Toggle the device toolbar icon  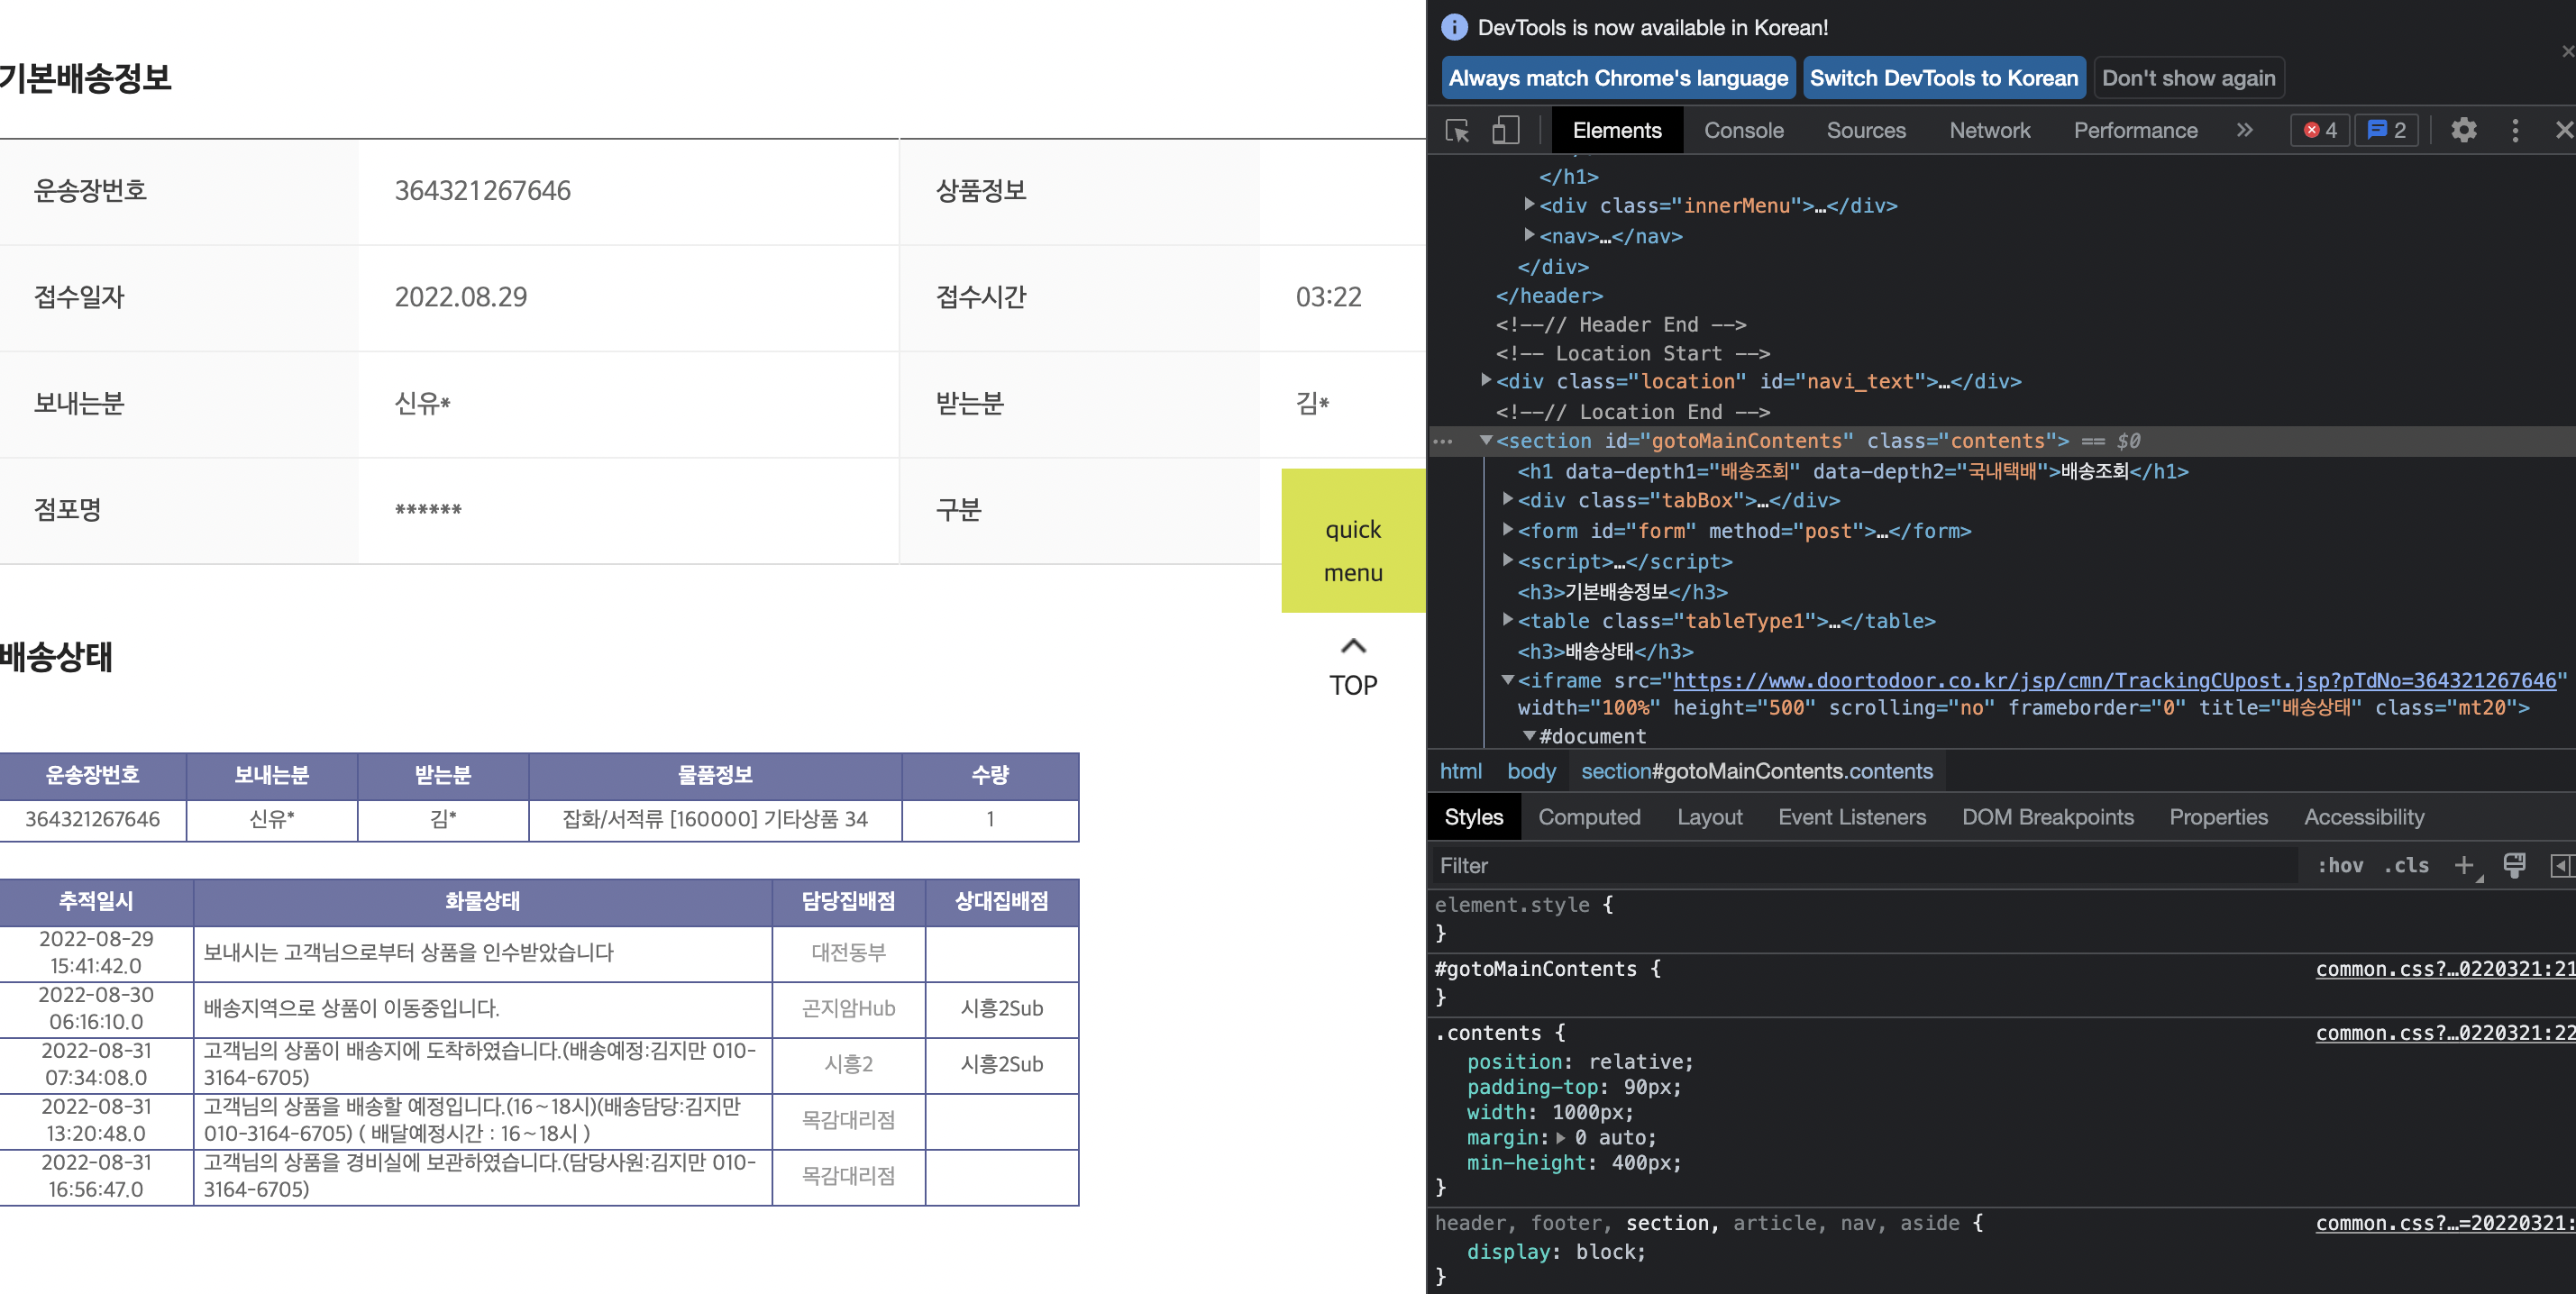pyautogui.click(x=1505, y=131)
